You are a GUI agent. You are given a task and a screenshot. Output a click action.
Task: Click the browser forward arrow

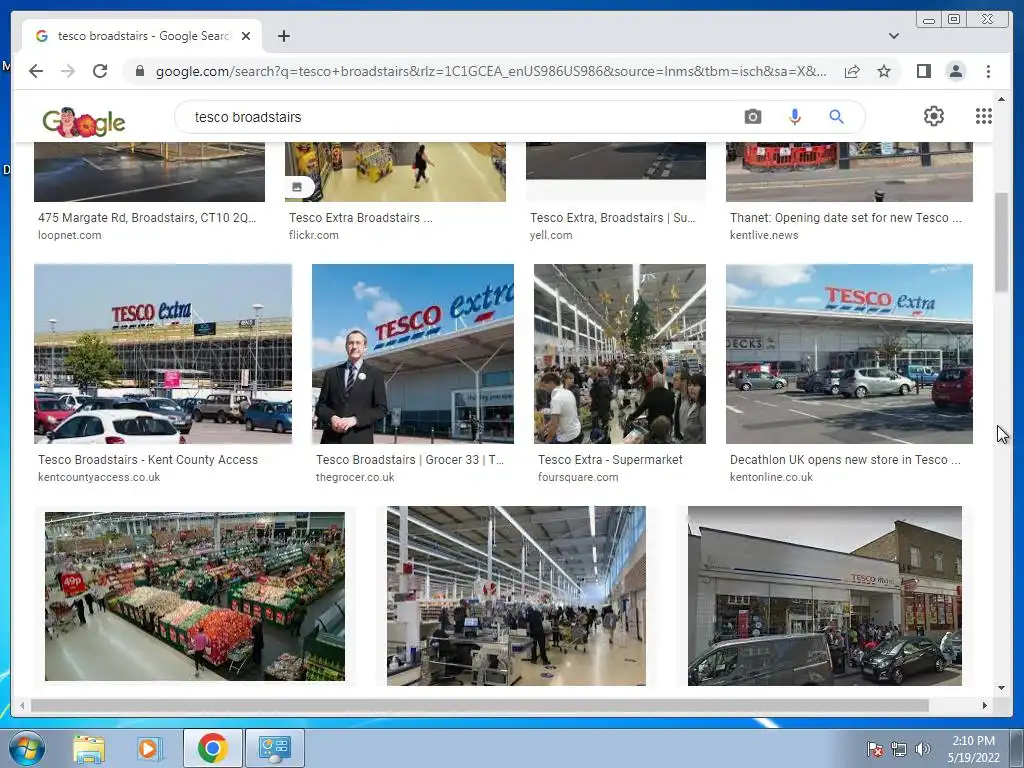[68, 71]
